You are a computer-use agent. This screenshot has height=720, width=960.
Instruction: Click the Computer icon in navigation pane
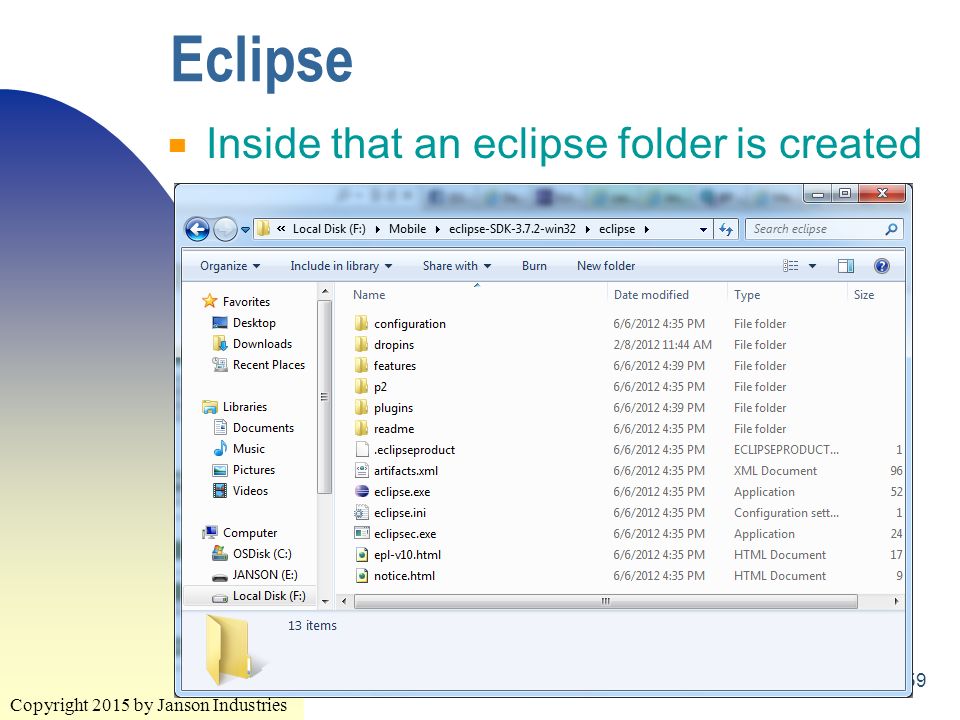point(211,532)
